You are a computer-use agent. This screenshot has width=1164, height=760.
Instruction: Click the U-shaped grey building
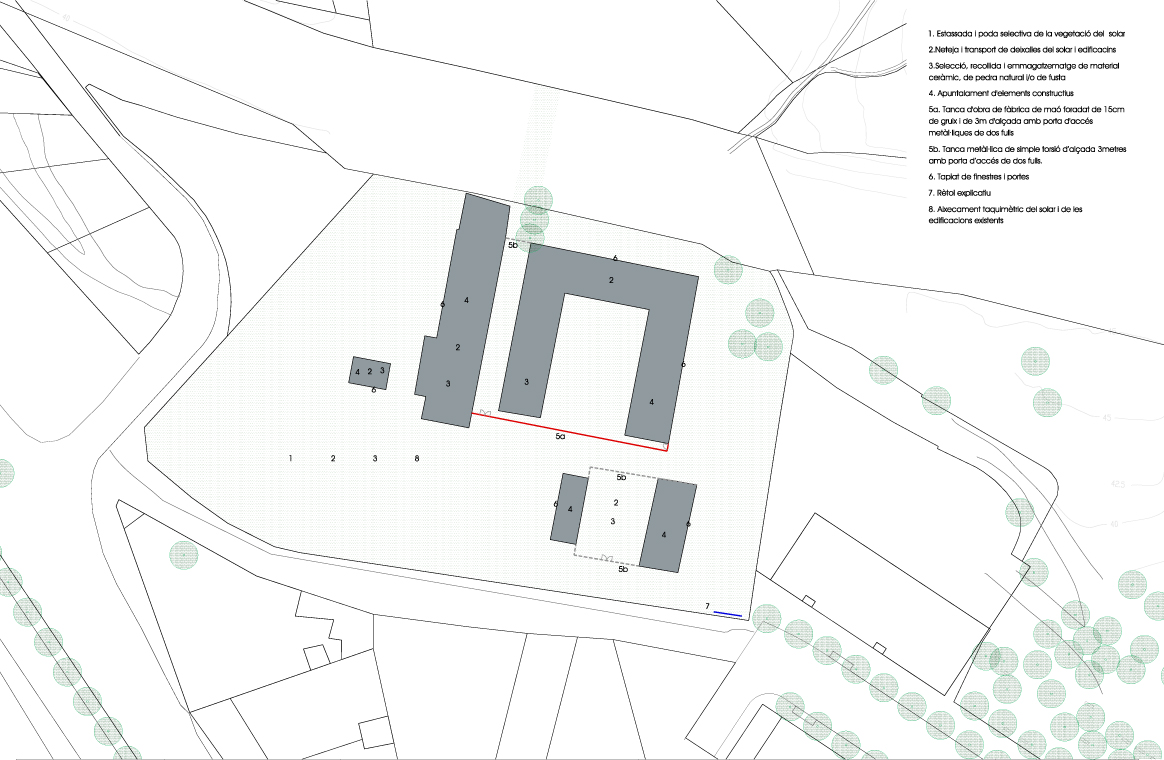click(608, 280)
